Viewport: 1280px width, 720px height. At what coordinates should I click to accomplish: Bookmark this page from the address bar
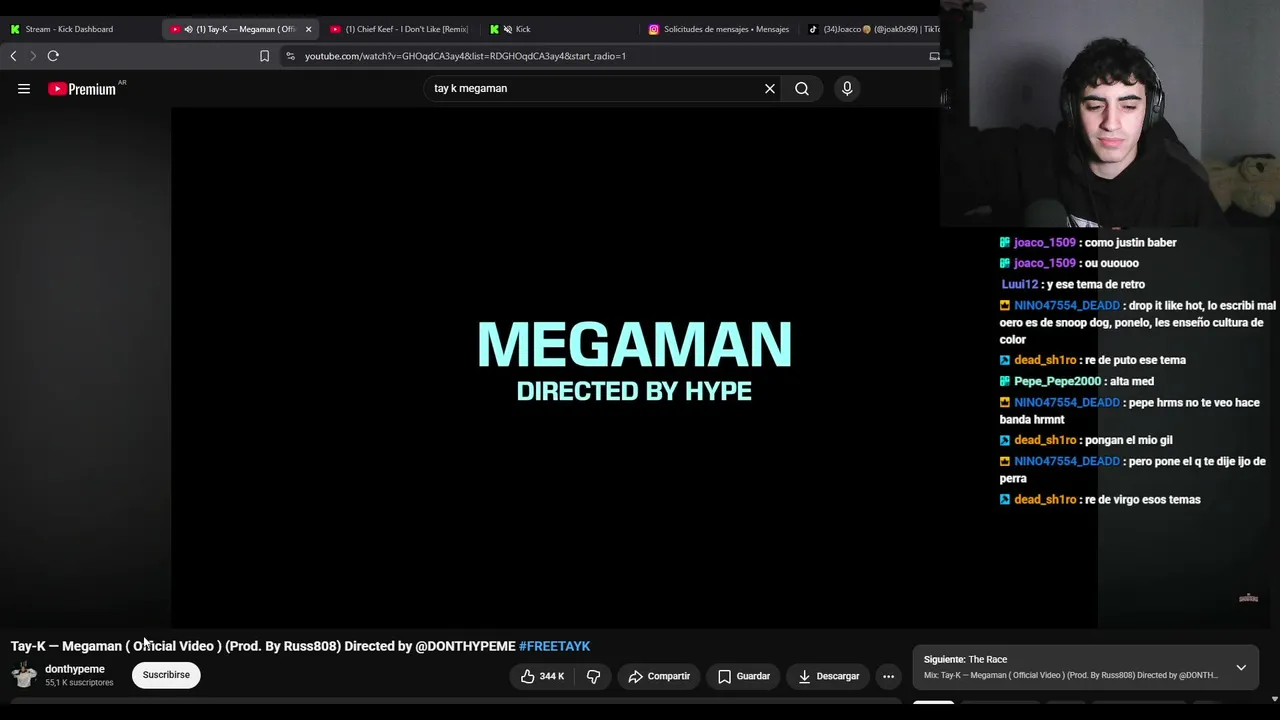click(264, 56)
